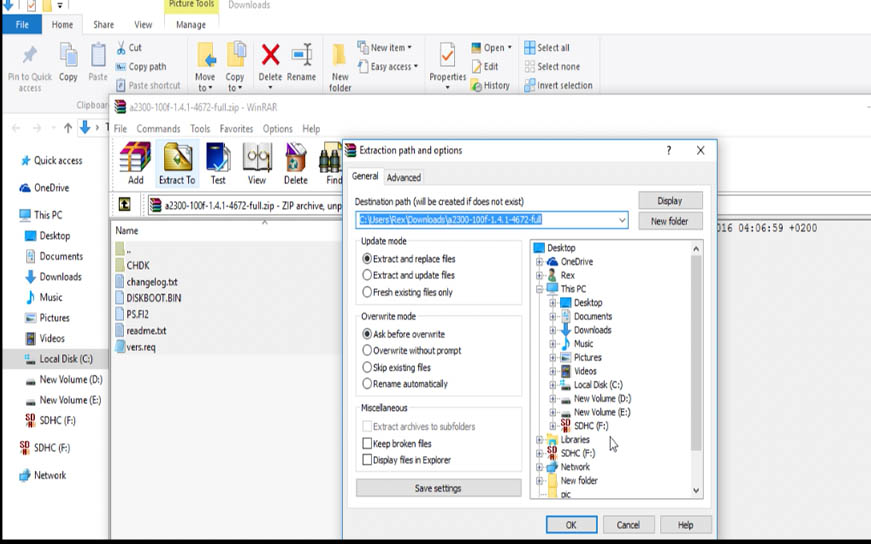
Task: Click the WinRAR Test toolbar icon
Action: click(x=218, y=163)
